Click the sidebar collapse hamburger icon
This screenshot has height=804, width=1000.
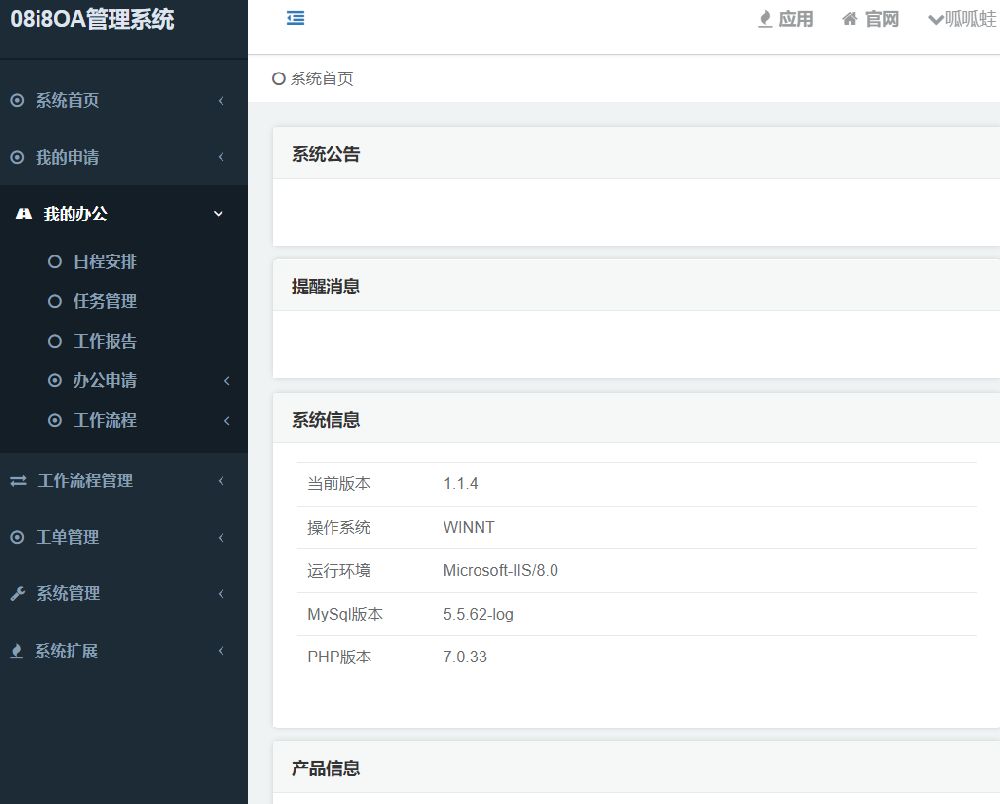click(x=294, y=18)
